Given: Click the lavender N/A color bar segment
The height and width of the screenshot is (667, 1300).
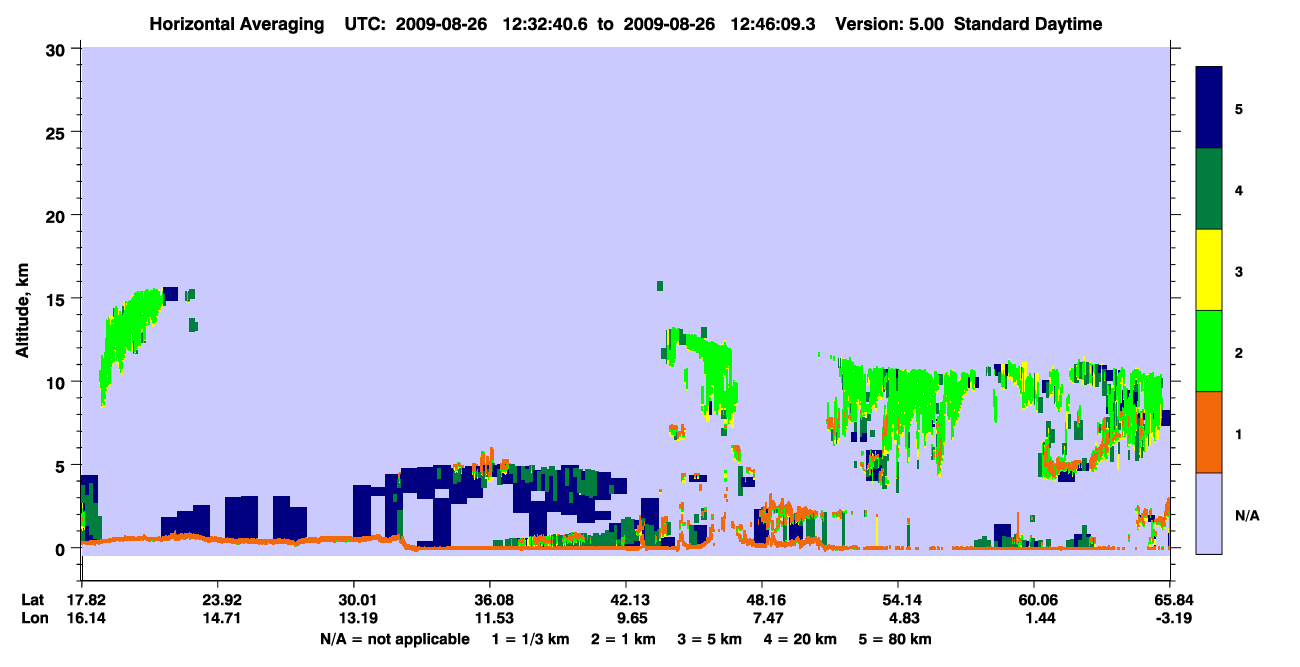Looking at the screenshot, I should (1209, 512).
